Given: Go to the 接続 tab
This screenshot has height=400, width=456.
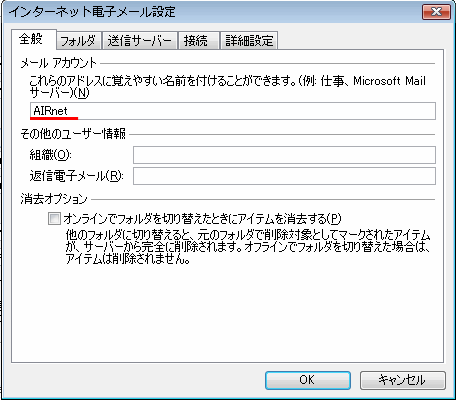Looking at the screenshot, I should (199, 41).
